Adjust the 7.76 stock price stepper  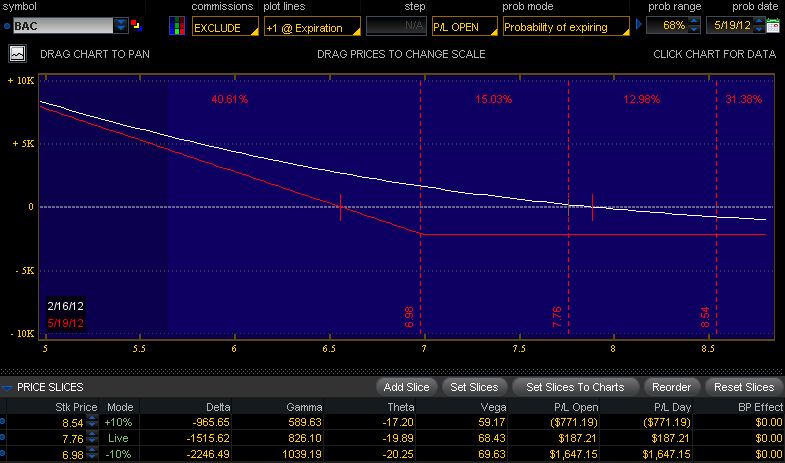tap(92, 438)
